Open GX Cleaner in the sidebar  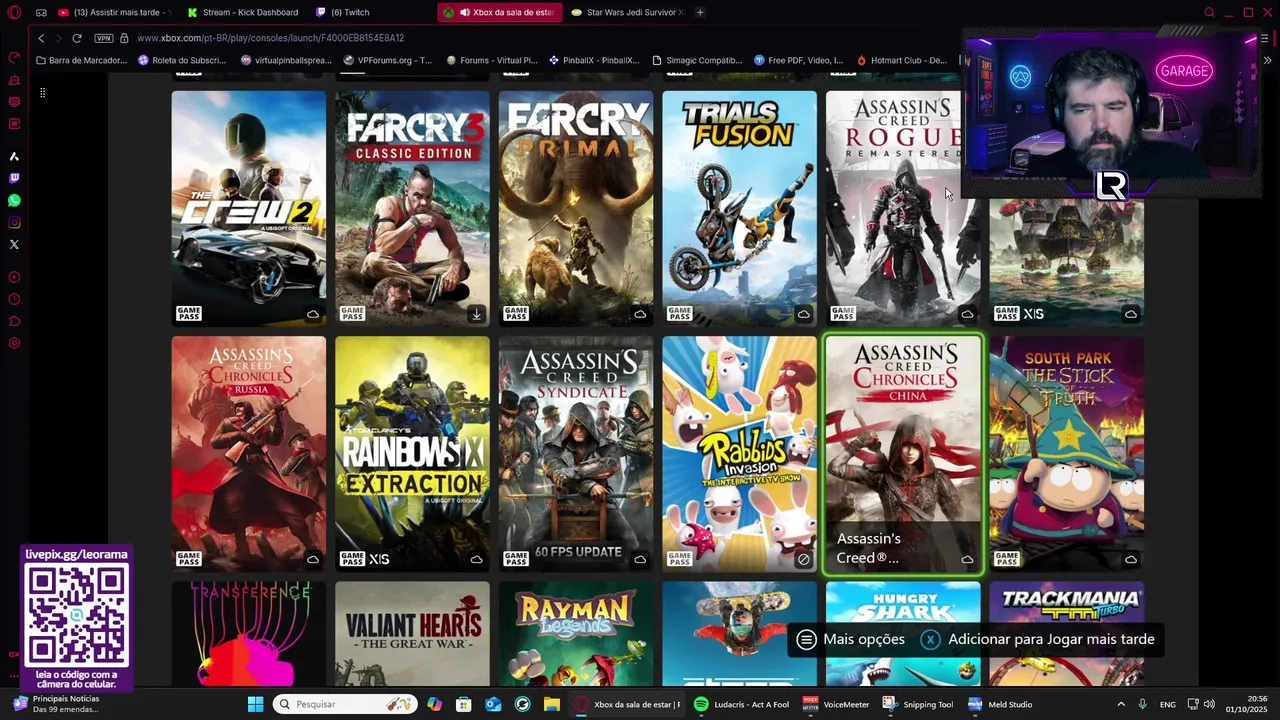click(x=14, y=80)
